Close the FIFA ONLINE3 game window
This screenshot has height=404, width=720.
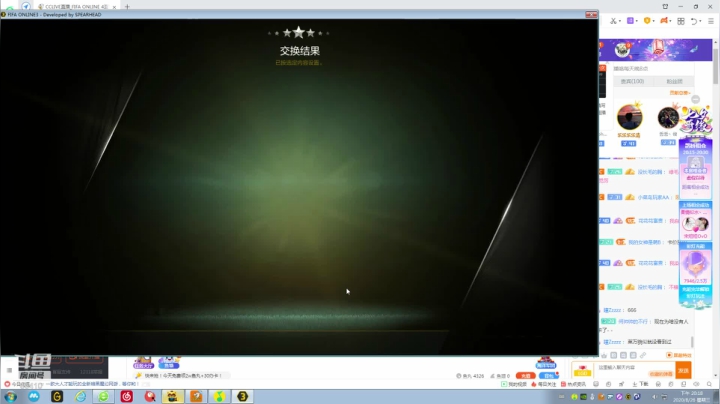point(591,15)
